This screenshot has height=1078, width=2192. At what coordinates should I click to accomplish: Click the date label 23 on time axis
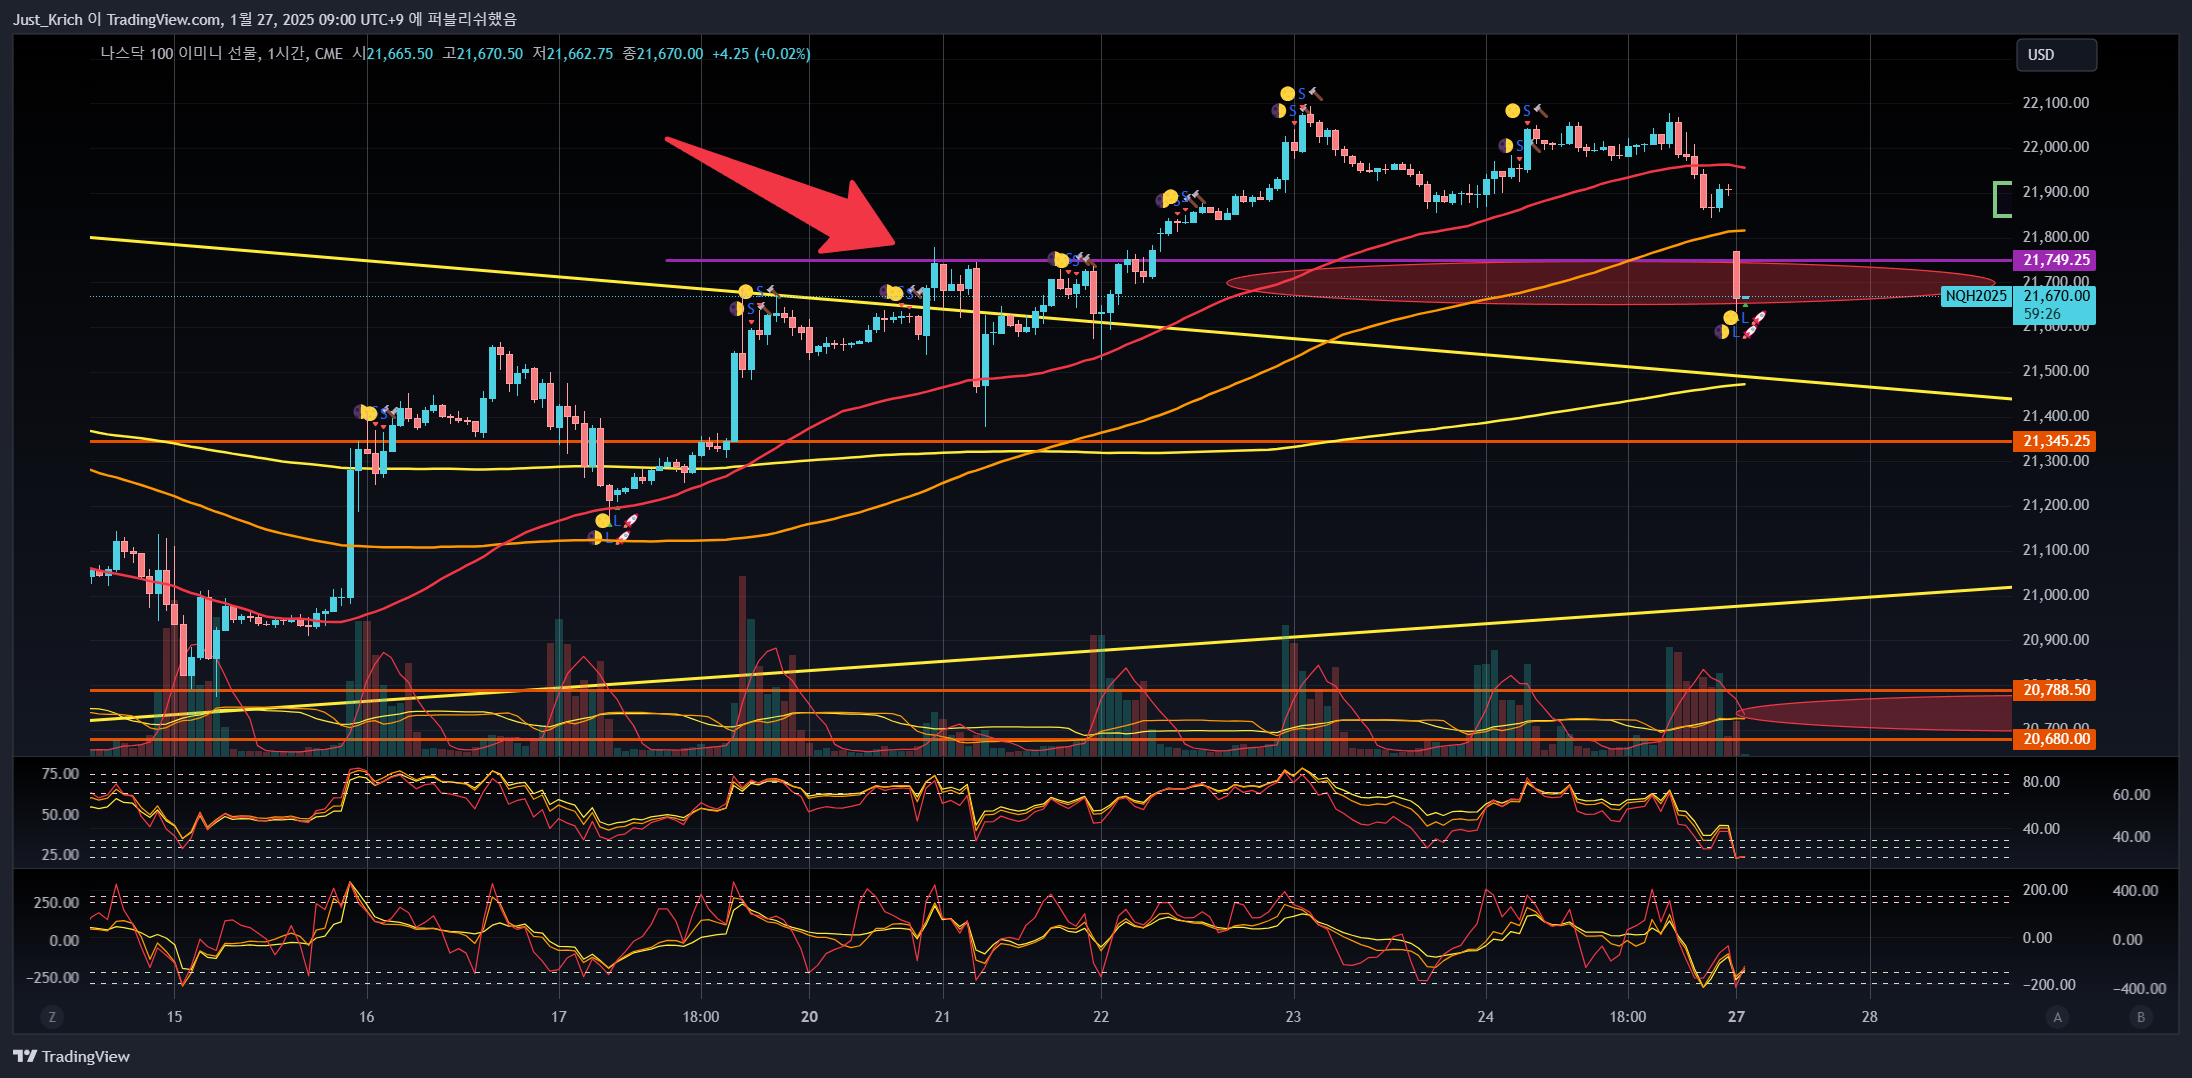click(x=1293, y=1017)
